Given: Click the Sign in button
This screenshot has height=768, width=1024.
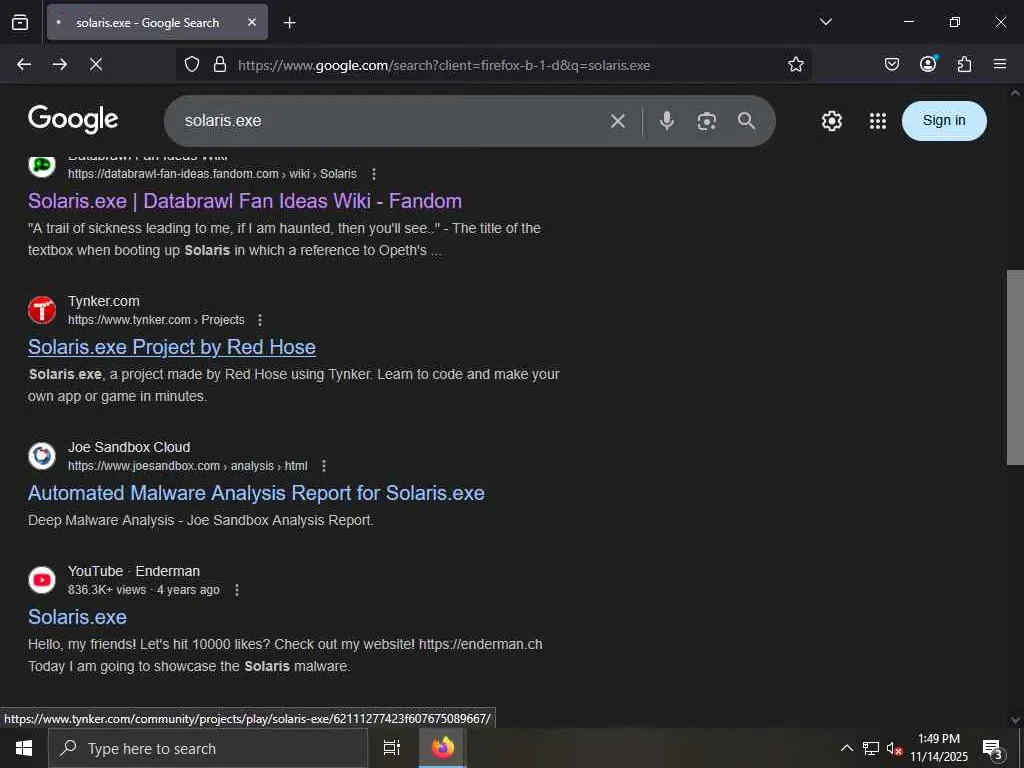Looking at the screenshot, I should tap(944, 121).
